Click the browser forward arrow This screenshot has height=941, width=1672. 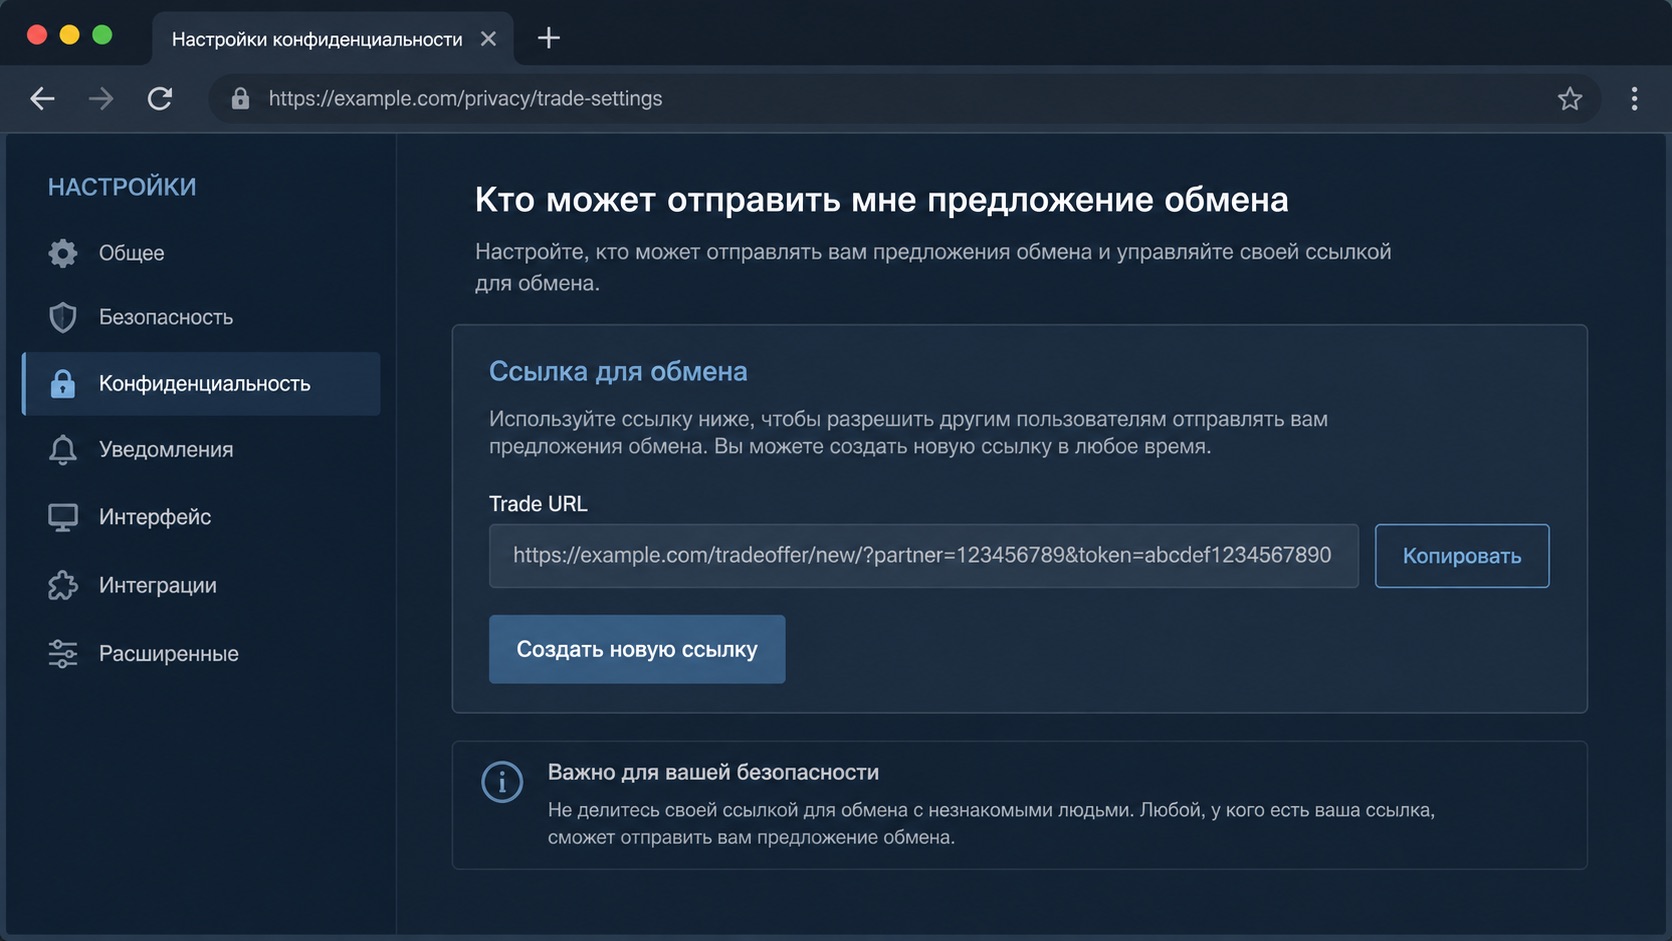(x=101, y=98)
